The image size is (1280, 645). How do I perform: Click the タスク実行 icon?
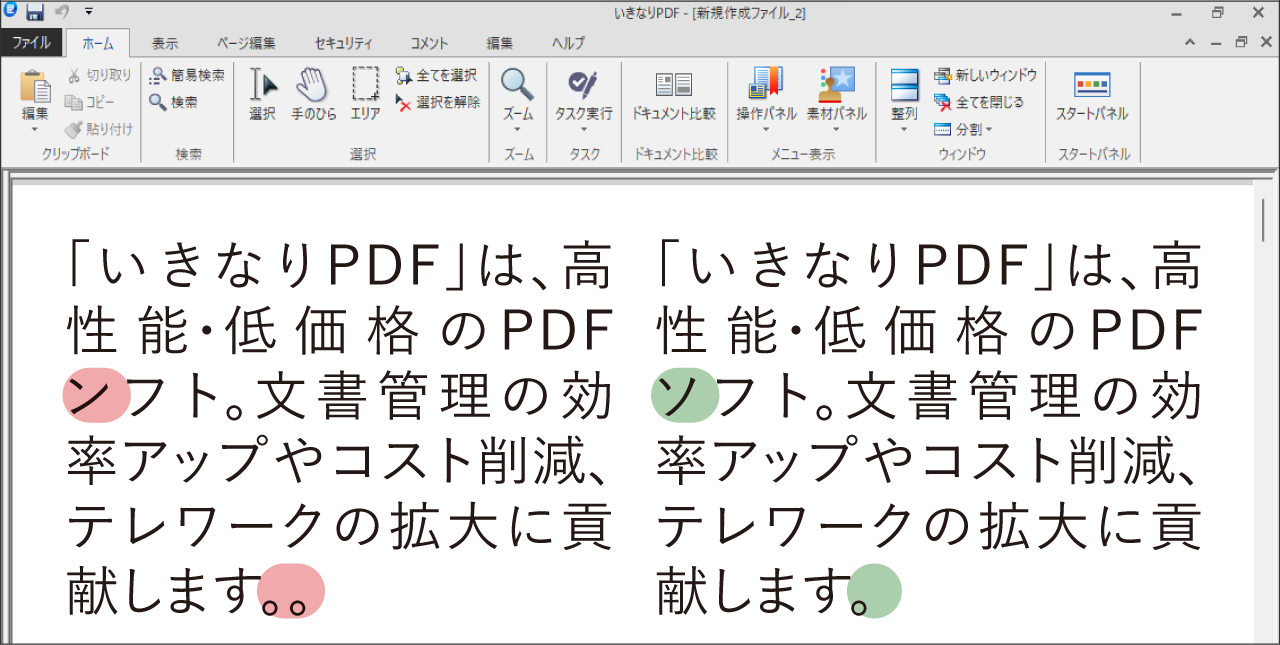point(583,84)
